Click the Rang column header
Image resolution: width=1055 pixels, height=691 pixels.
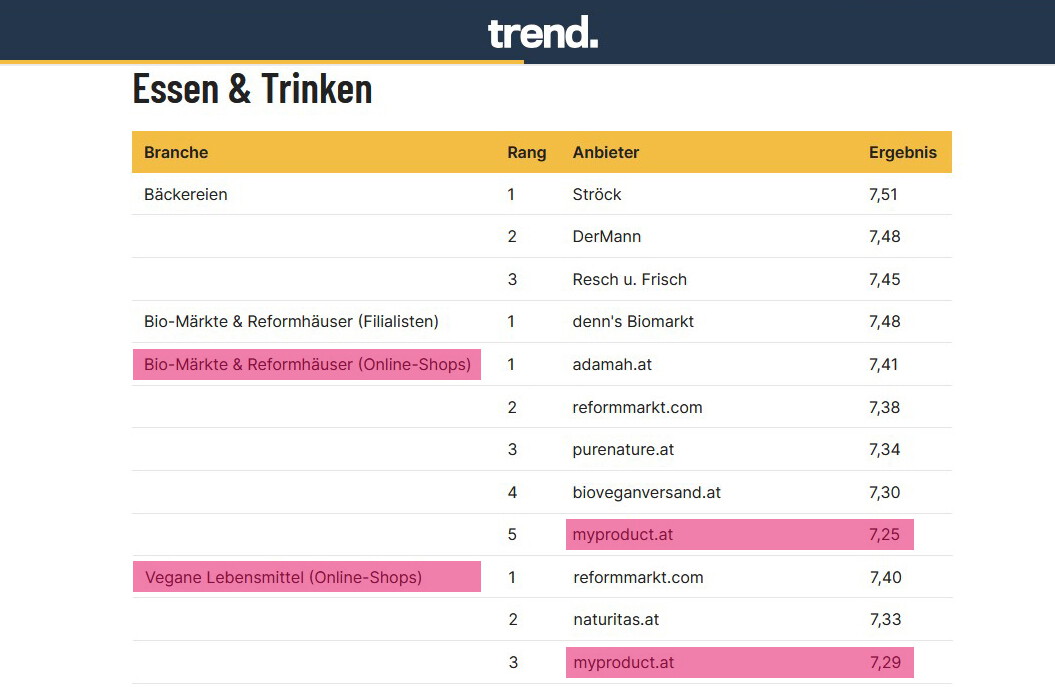(527, 152)
